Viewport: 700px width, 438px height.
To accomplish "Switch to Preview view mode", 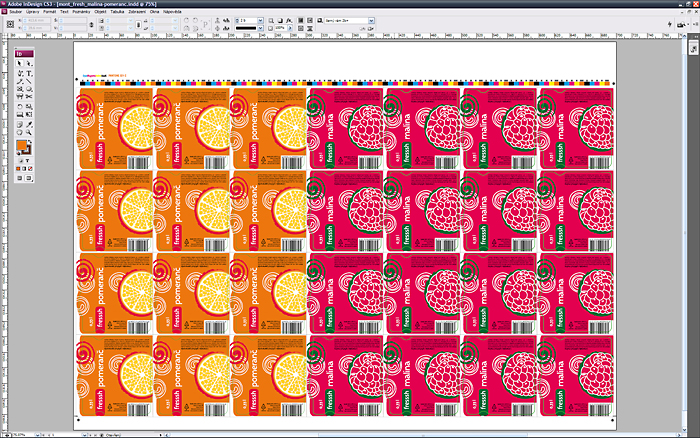I will (x=29, y=178).
